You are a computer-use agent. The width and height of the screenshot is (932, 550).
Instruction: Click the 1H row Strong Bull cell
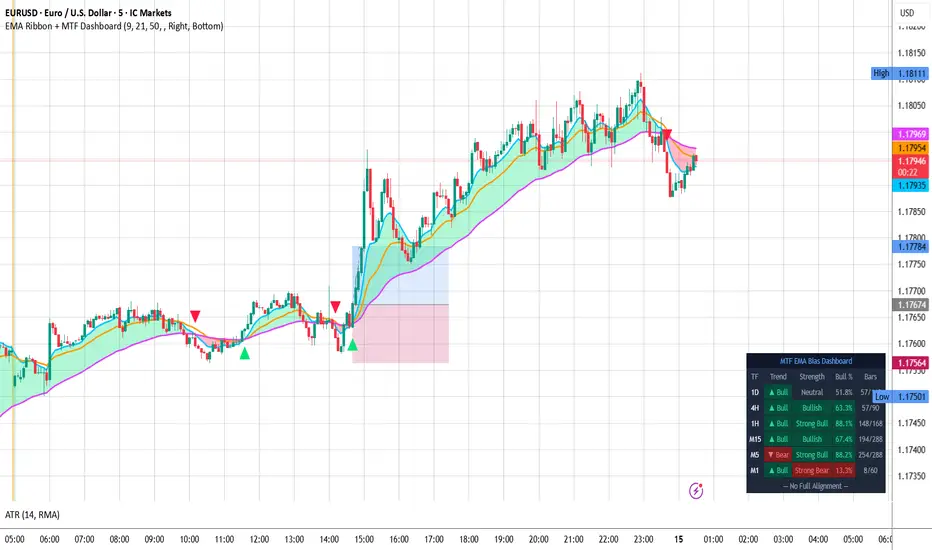[x=811, y=423]
